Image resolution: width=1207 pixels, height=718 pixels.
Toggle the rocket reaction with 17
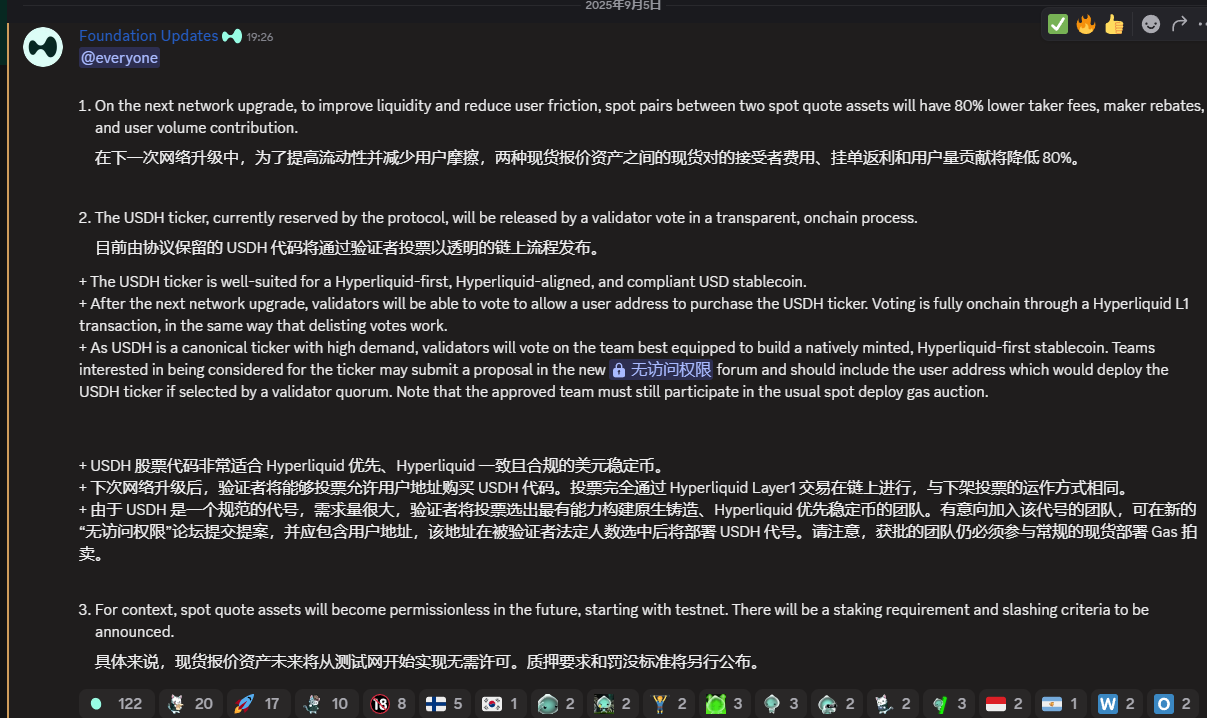click(x=257, y=704)
